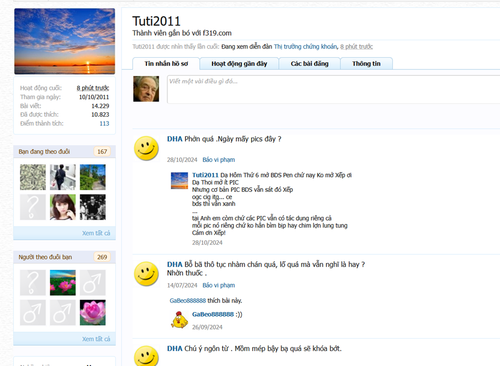The height and width of the screenshot is (366, 500).
Task: Open the question-mark avatar in following list
Action: tap(33, 207)
